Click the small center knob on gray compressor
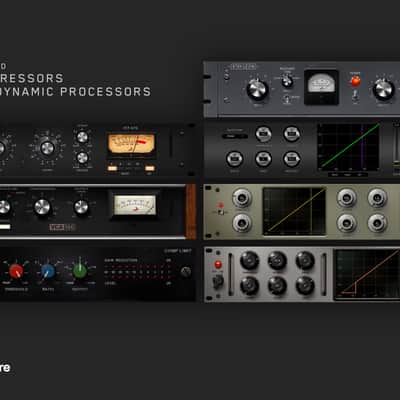400x400 pixels. (287, 81)
